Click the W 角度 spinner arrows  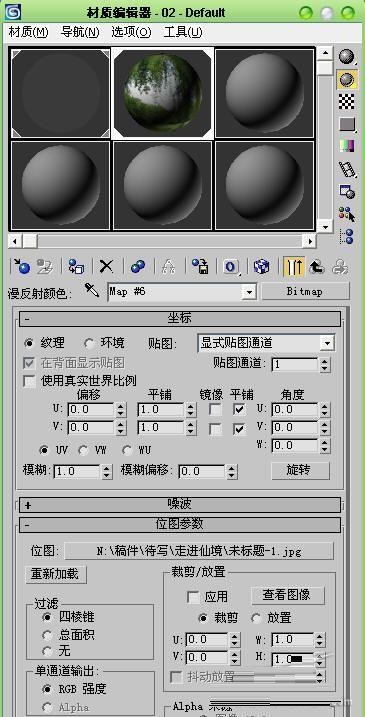pyautogui.click(x=324, y=445)
